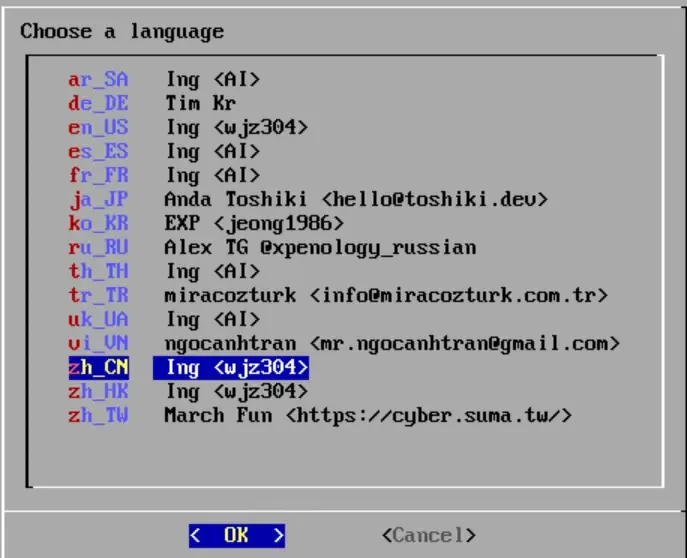Click the Cancel button
The image size is (687, 558).
(x=428, y=535)
